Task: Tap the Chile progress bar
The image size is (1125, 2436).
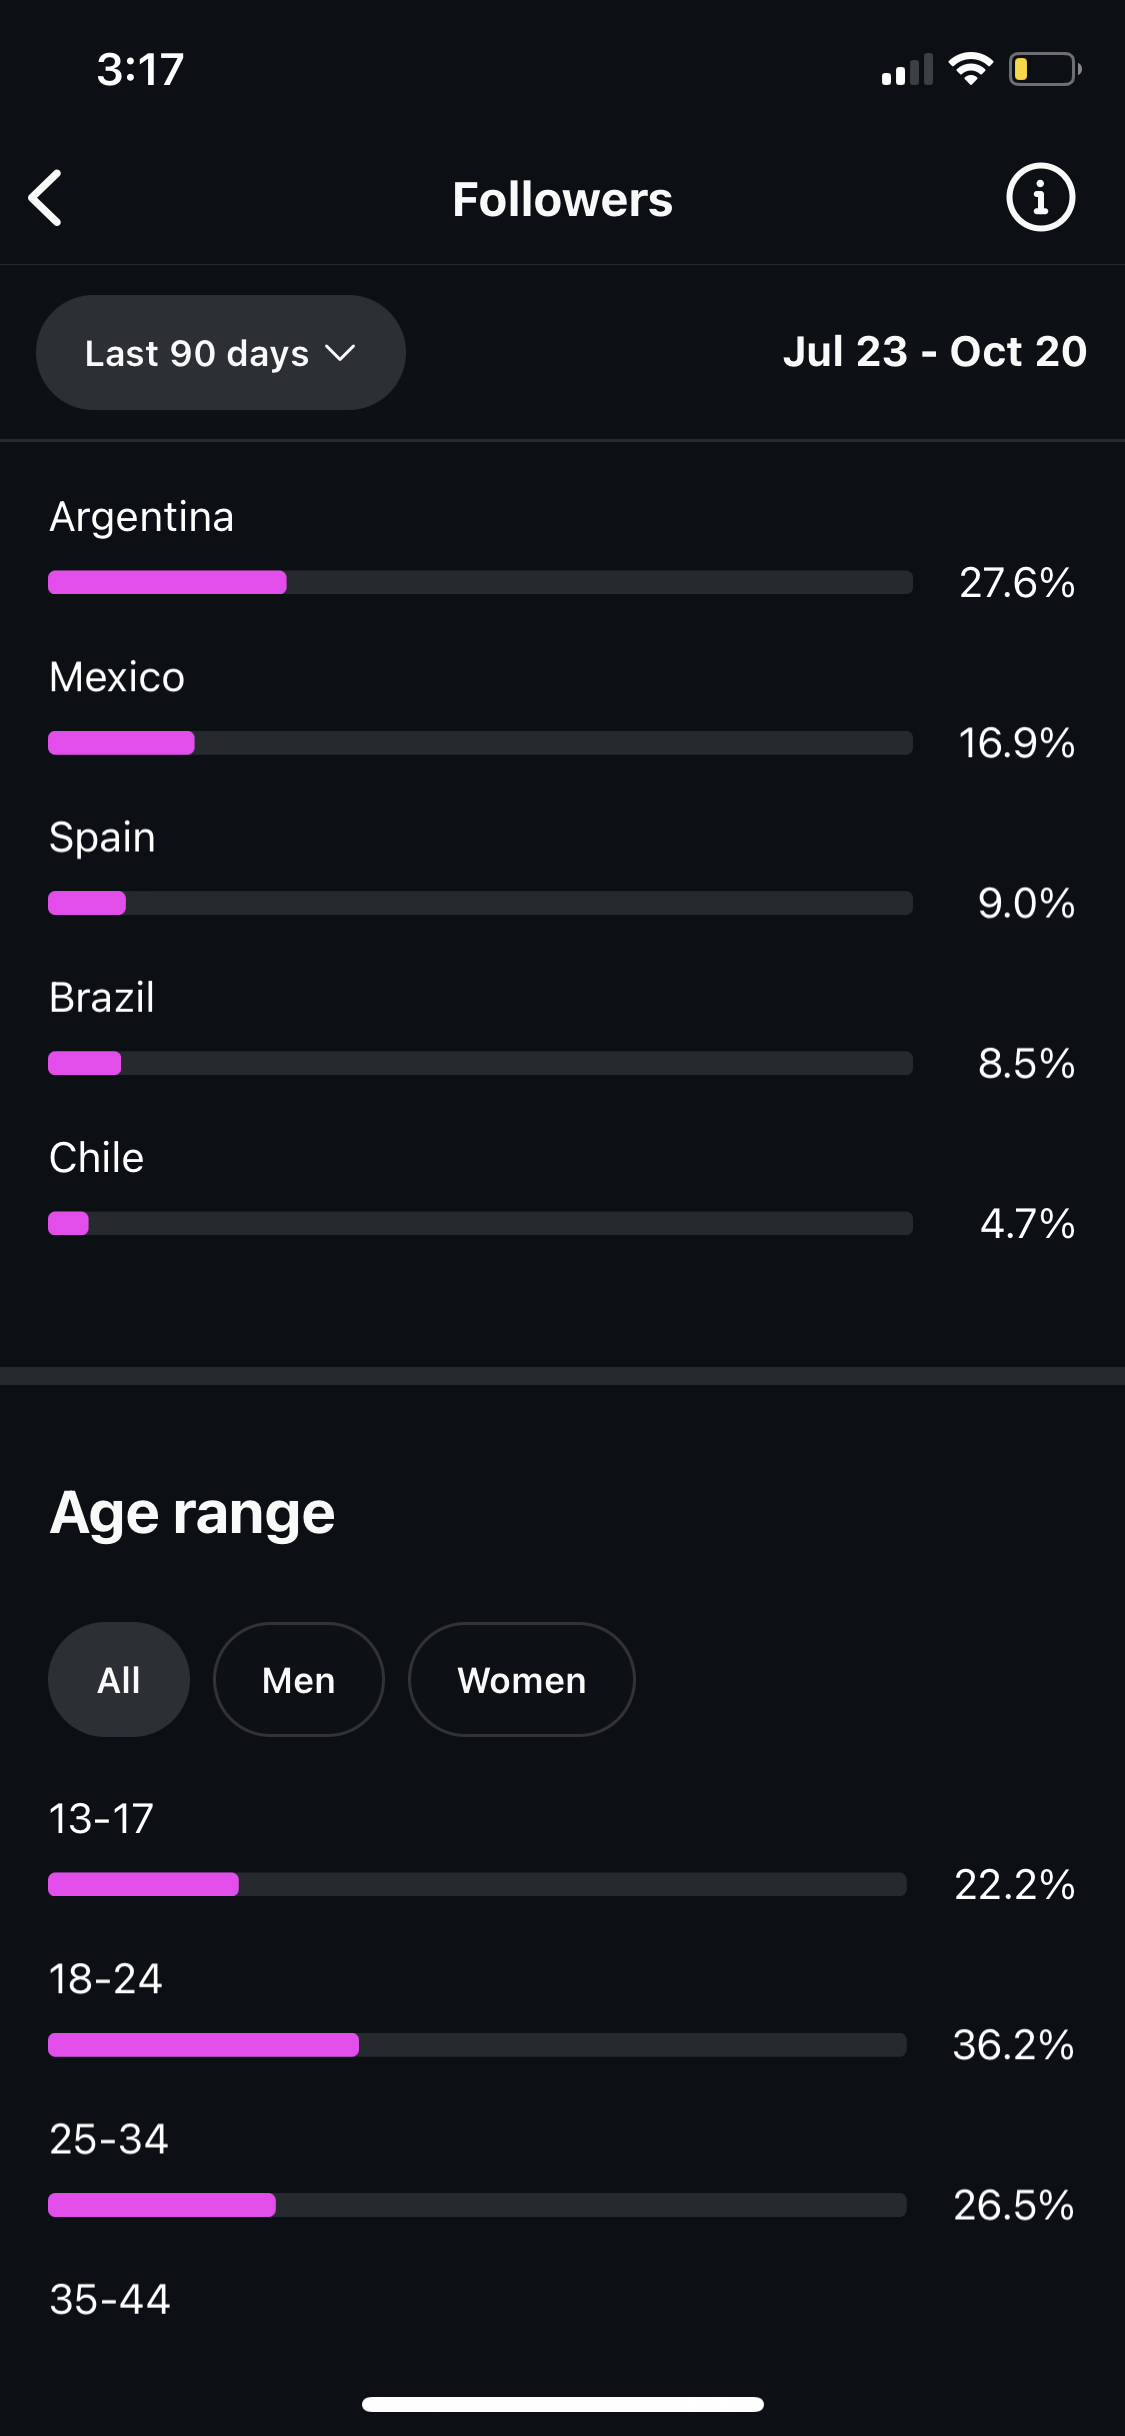Action: 480,1223
